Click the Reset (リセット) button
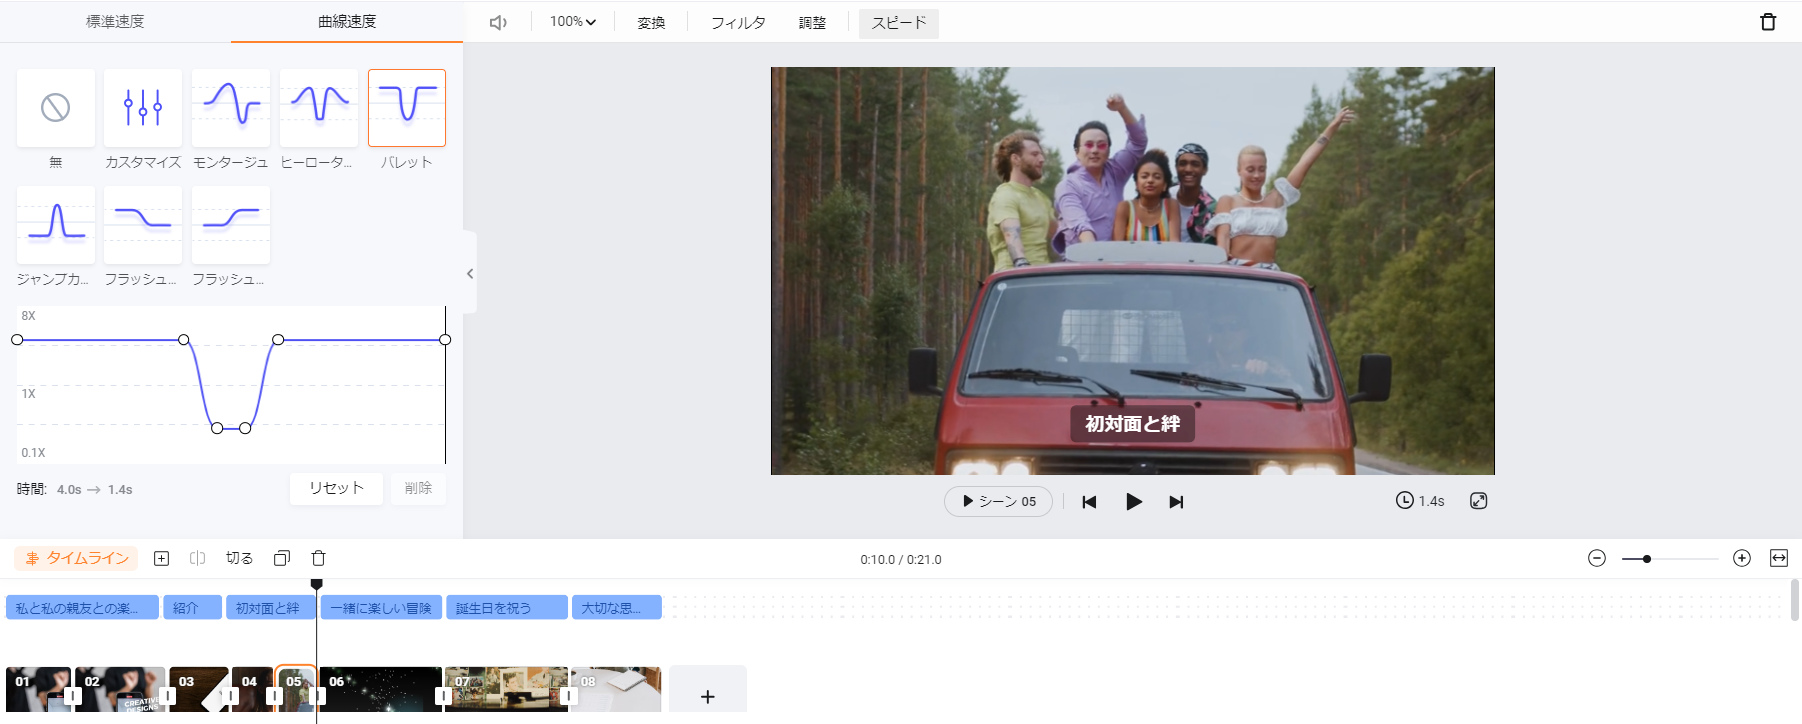The image size is (1802, 724). tap(336, 488)
